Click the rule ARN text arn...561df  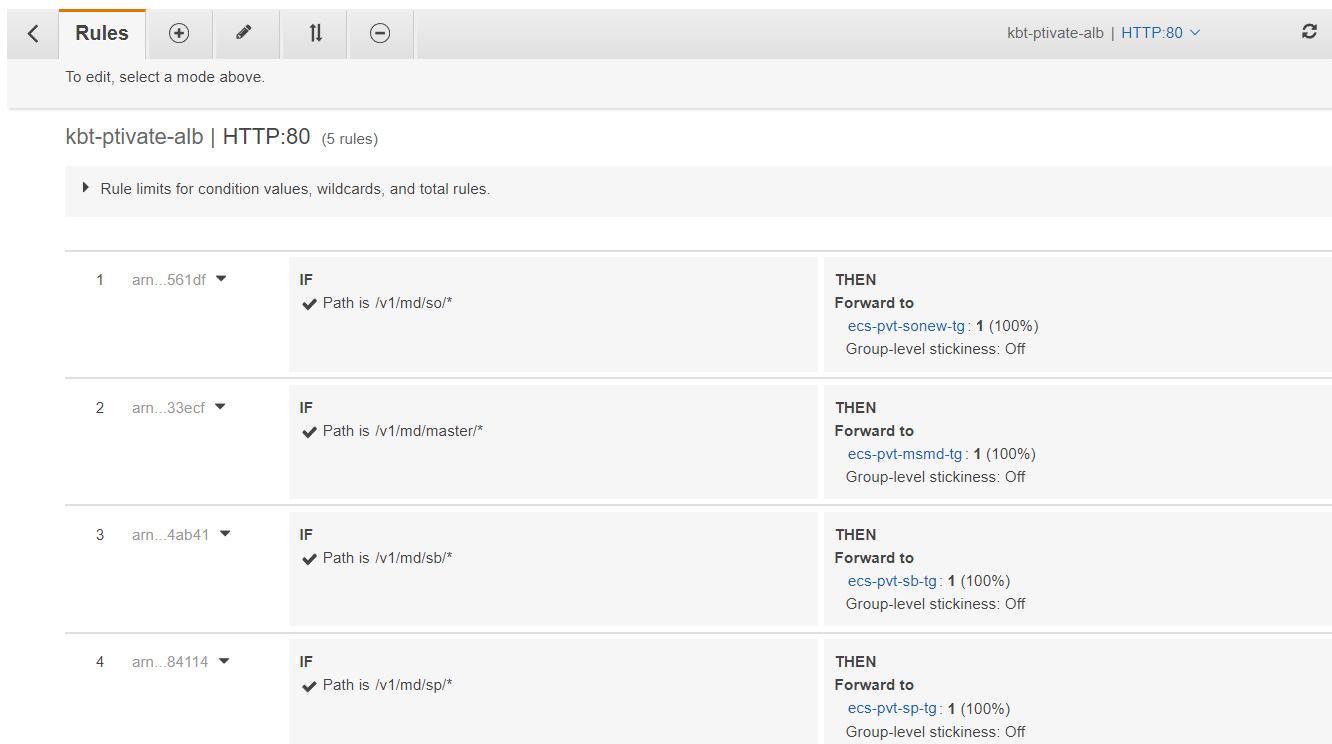click(169, 280)
